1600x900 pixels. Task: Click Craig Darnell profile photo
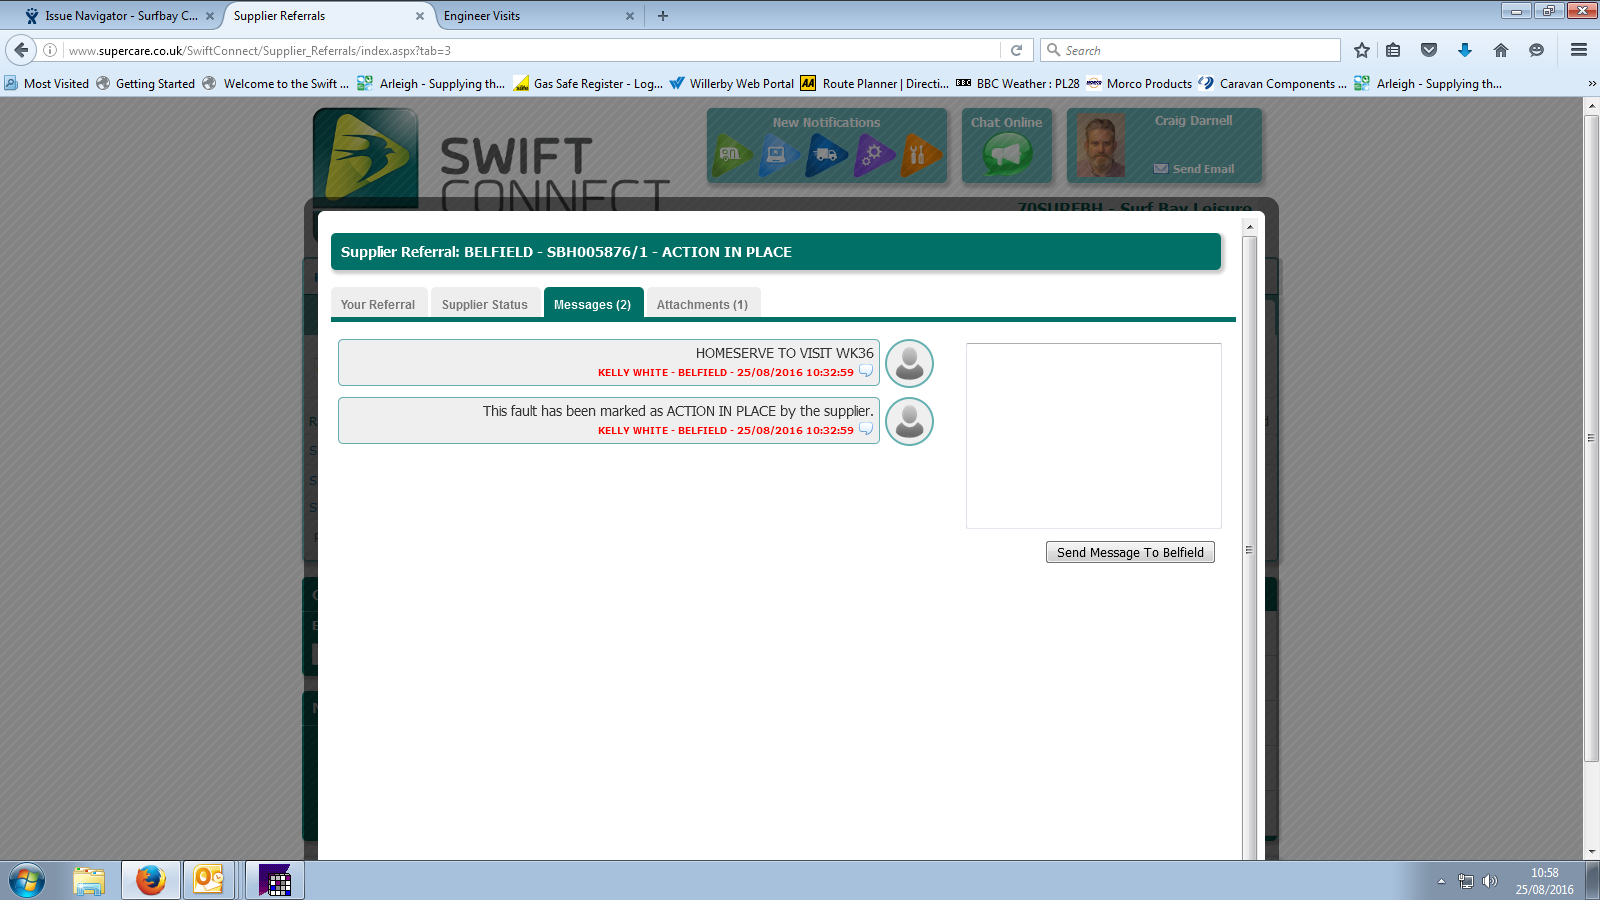(x=1101, y=146)
